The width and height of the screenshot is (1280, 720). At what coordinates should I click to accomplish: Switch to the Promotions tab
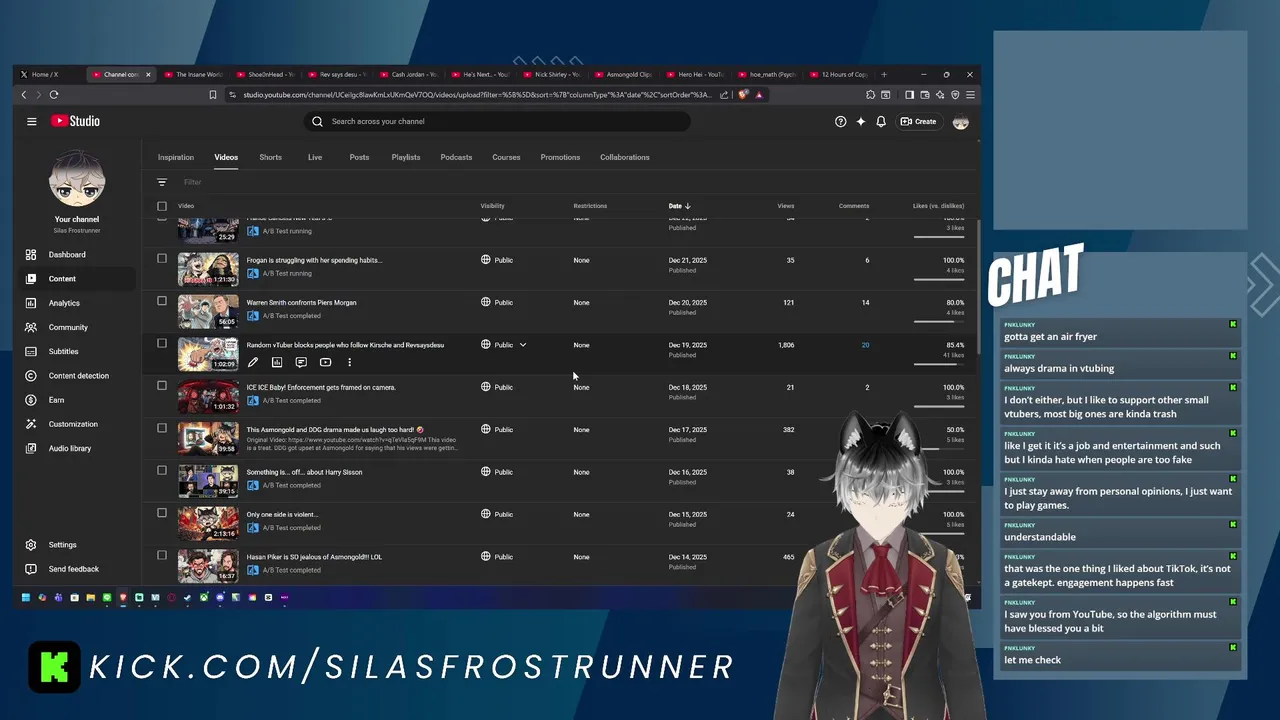point(560,157)
